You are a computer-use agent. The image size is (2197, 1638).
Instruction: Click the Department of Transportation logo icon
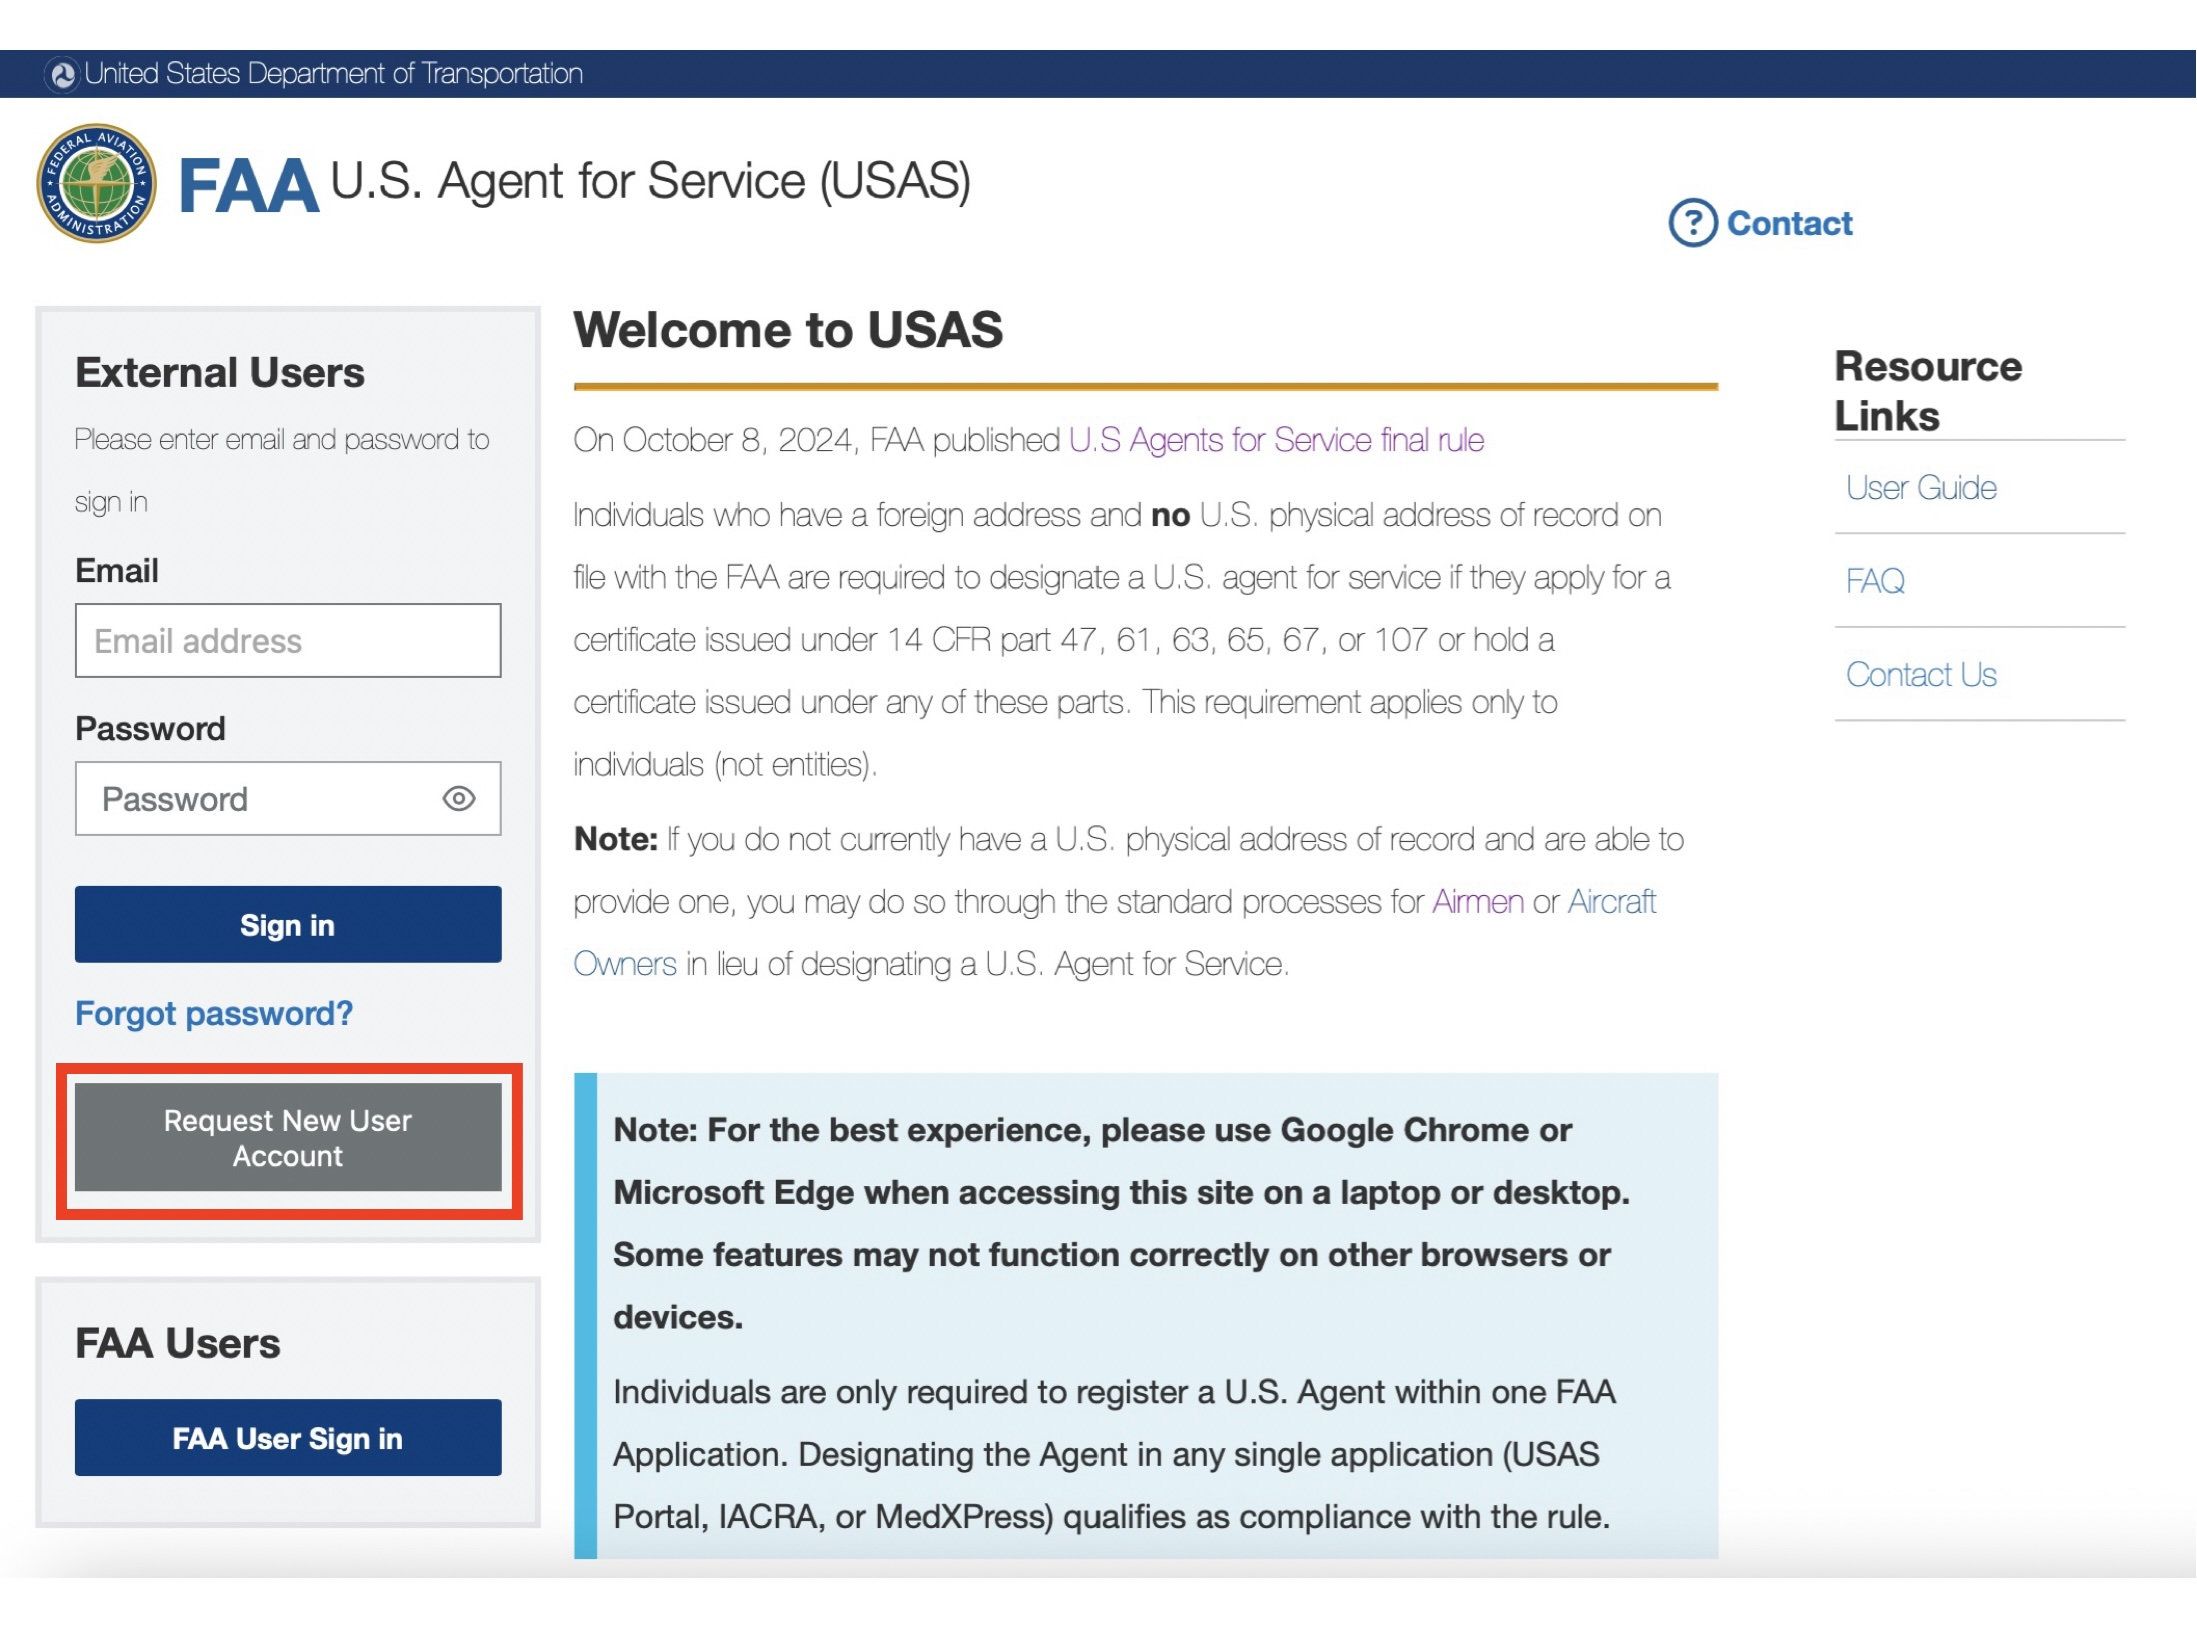click(x=63, y=72)
